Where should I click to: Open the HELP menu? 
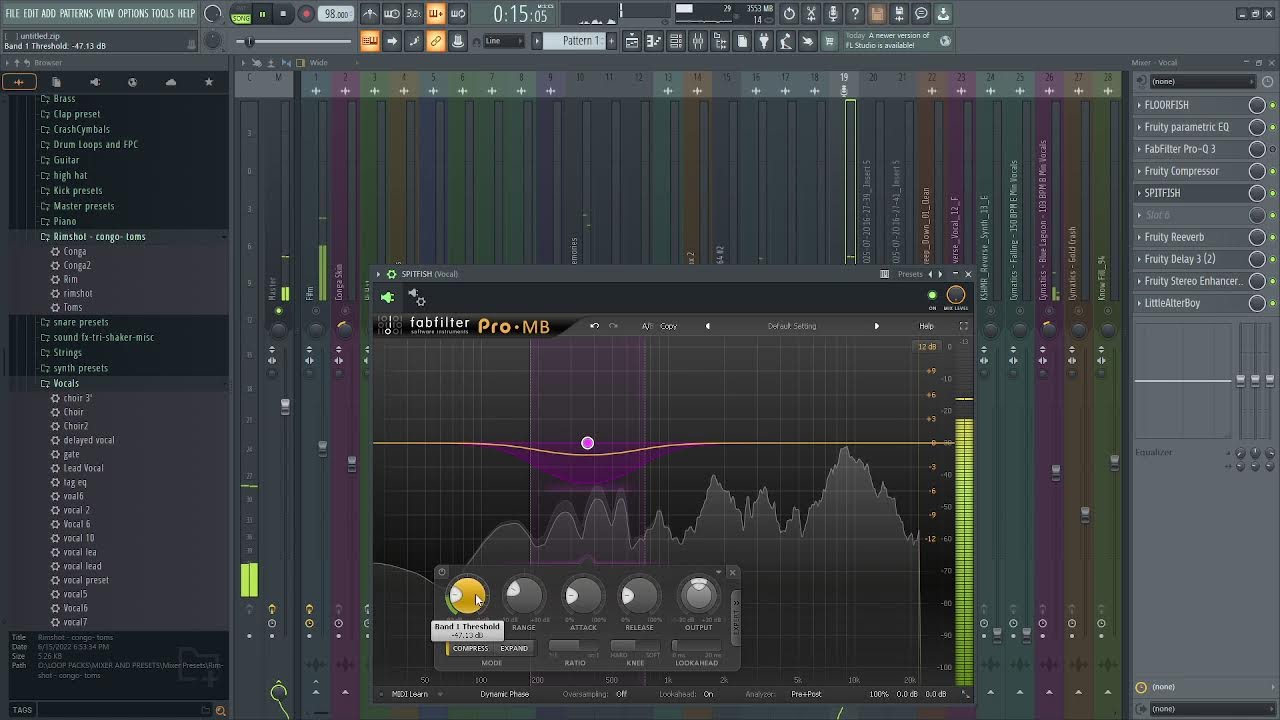pos(186,13)
